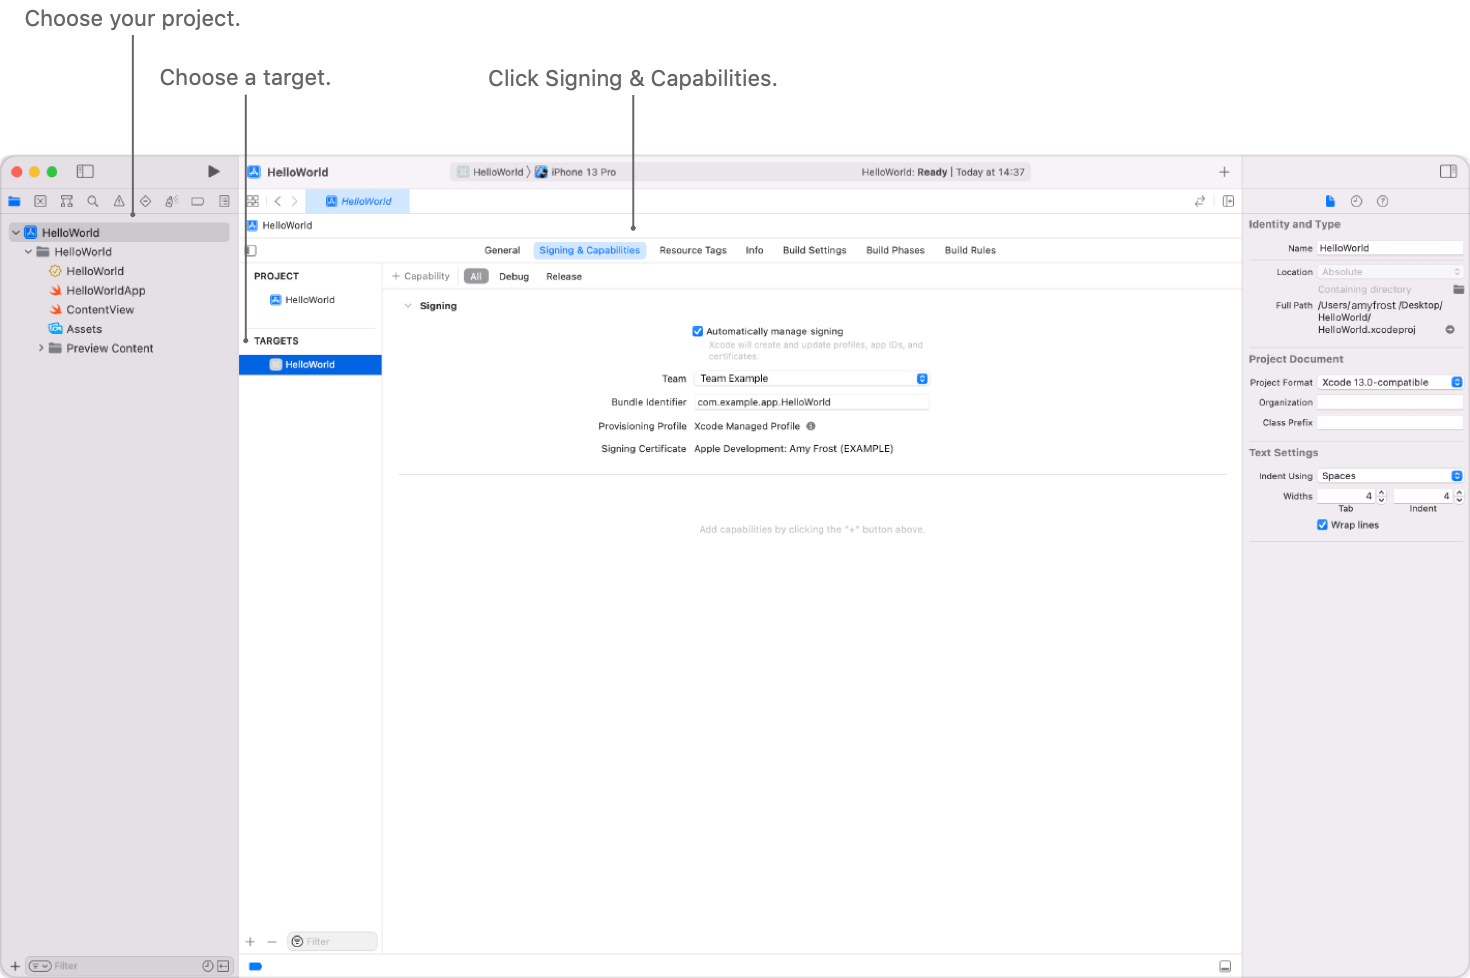The image size is (1470, 978).
Task: Click the + Capability button
Action: (x=421, y=276)
